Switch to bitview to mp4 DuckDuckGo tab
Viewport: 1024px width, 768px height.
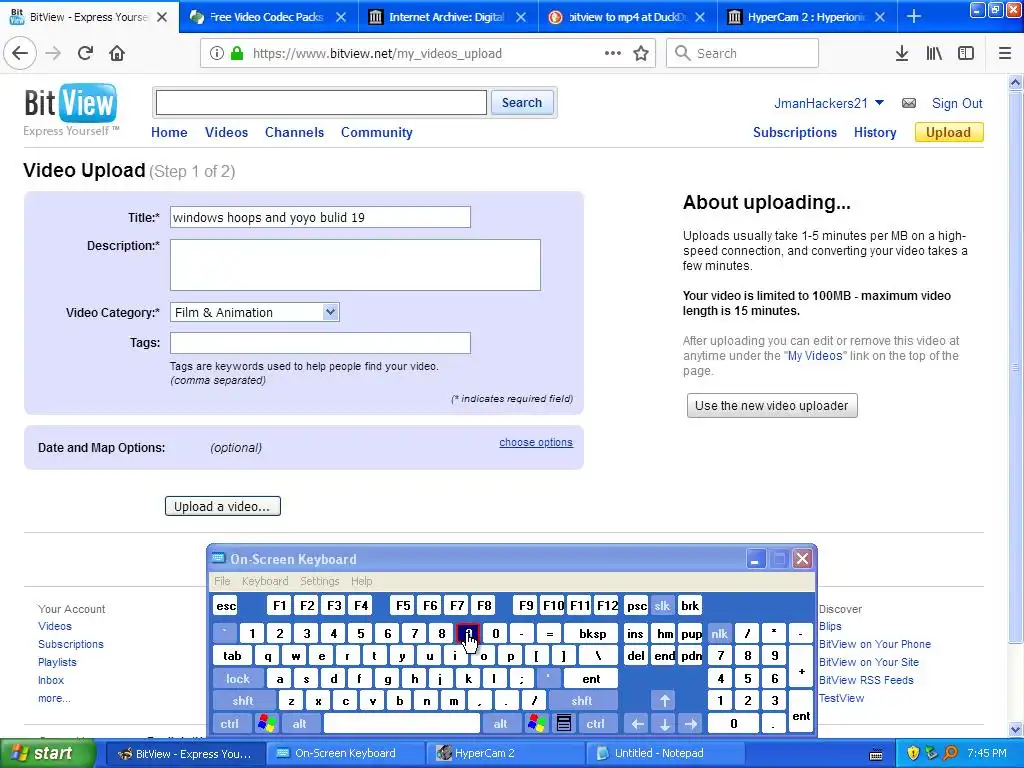tap(627, 16)
